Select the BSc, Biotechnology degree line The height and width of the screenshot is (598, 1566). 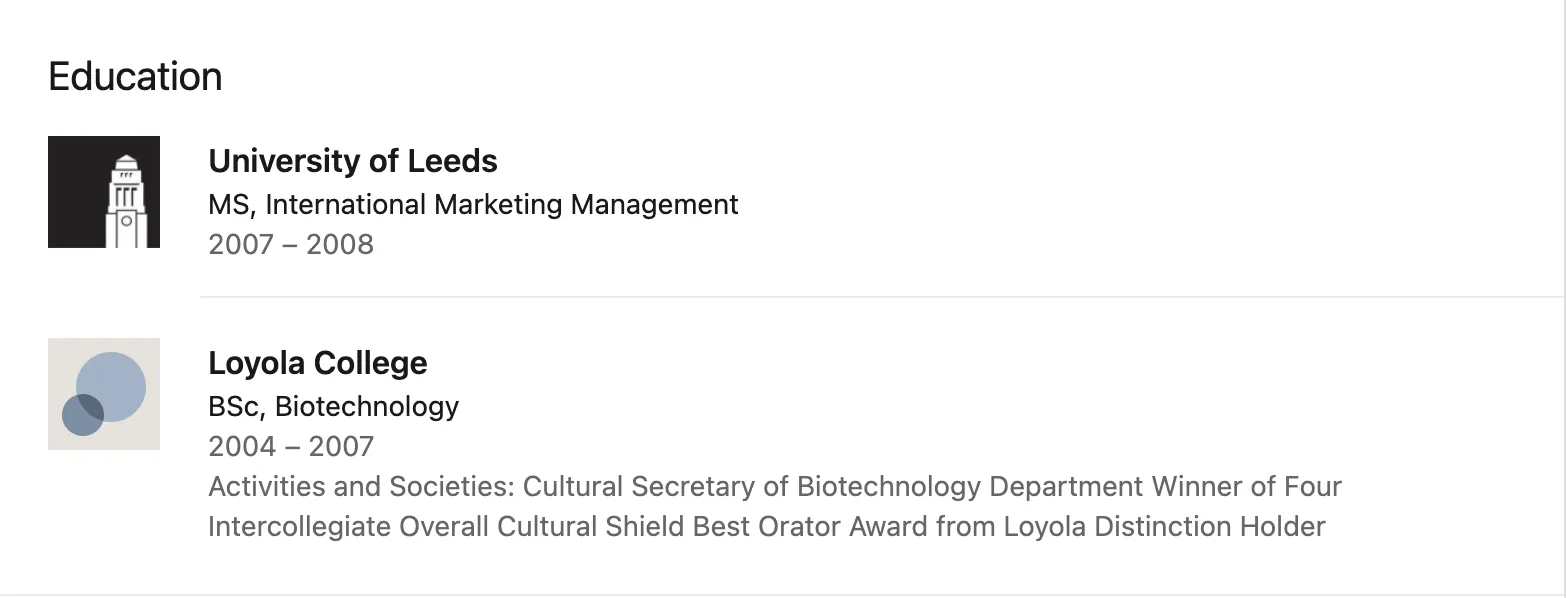(333, 406)
